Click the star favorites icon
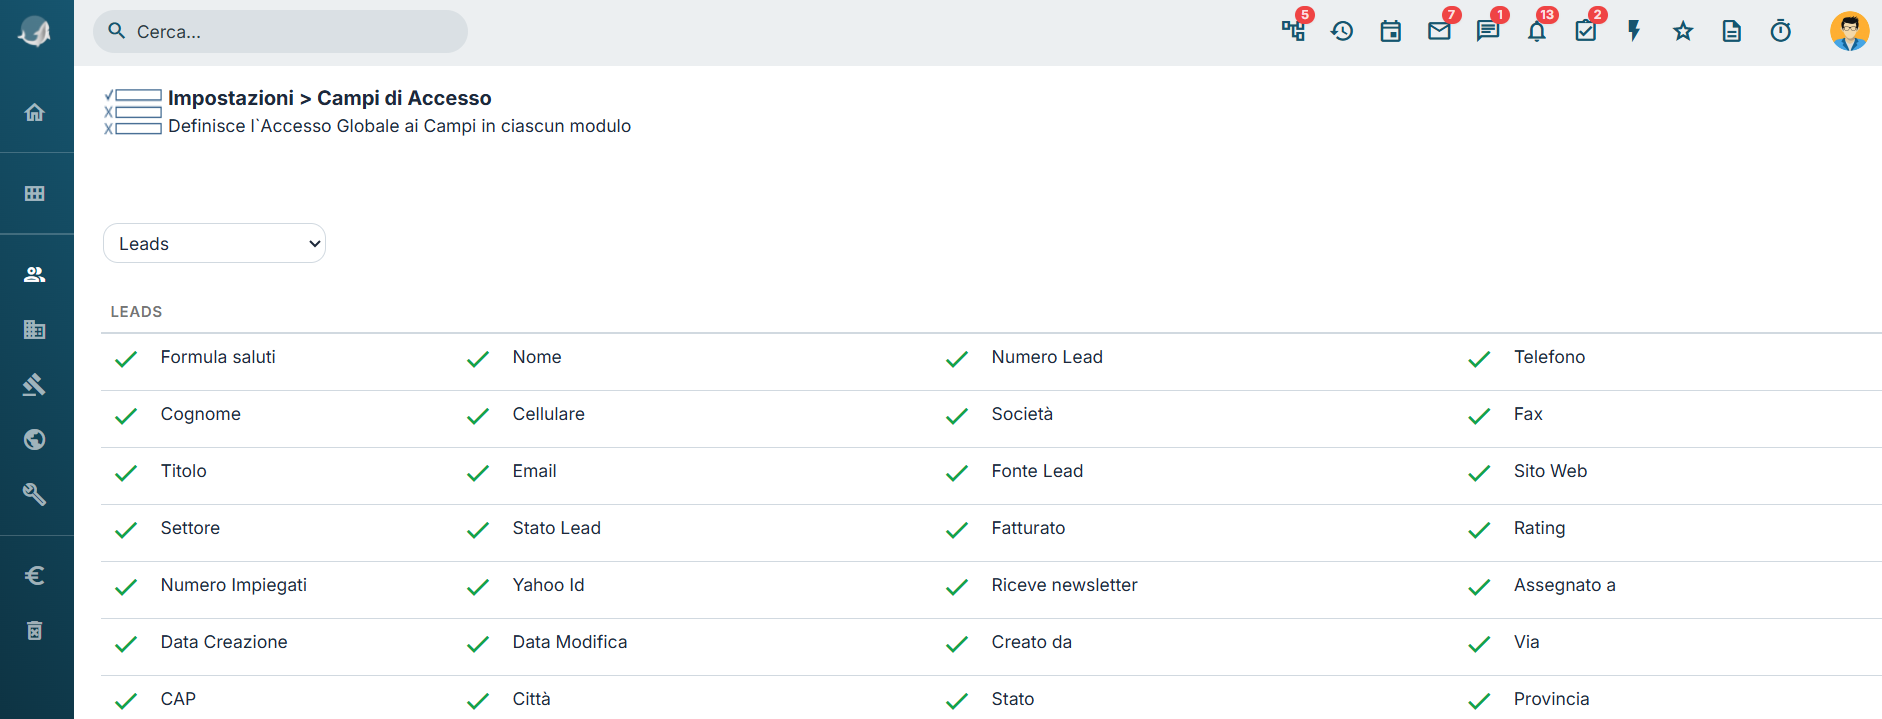Screen dimensions: 1882x719 (x=1683, y=31)
